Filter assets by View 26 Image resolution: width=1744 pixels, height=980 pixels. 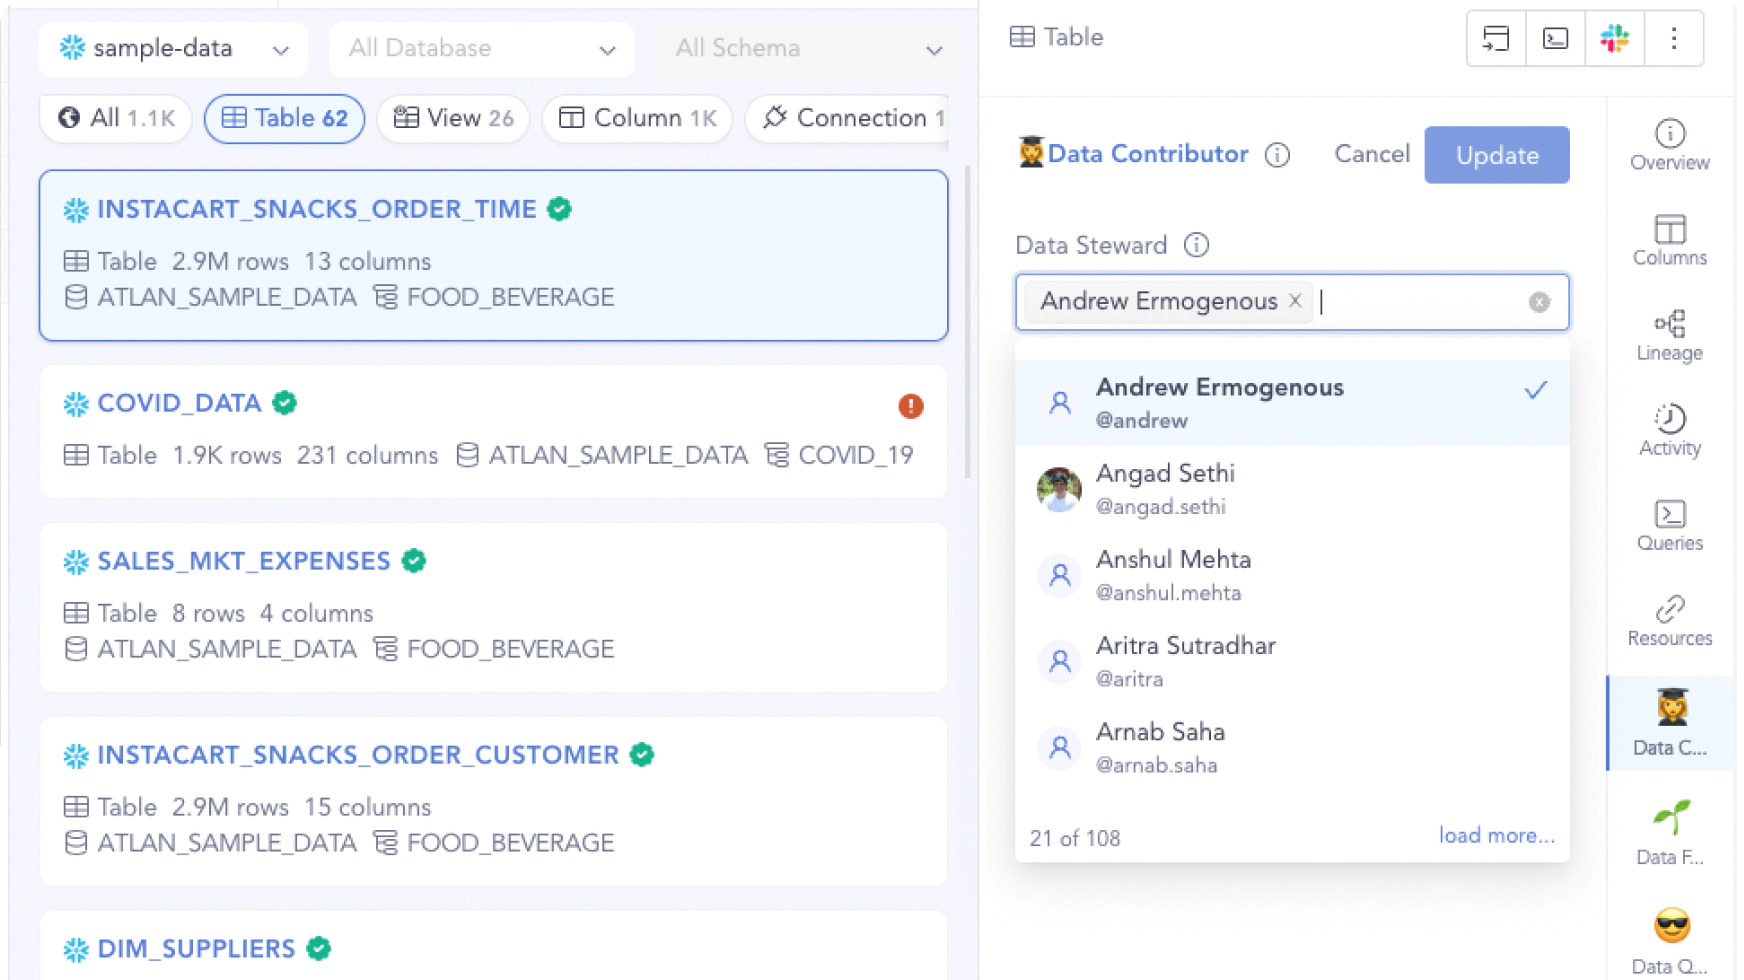coord(453,118)
